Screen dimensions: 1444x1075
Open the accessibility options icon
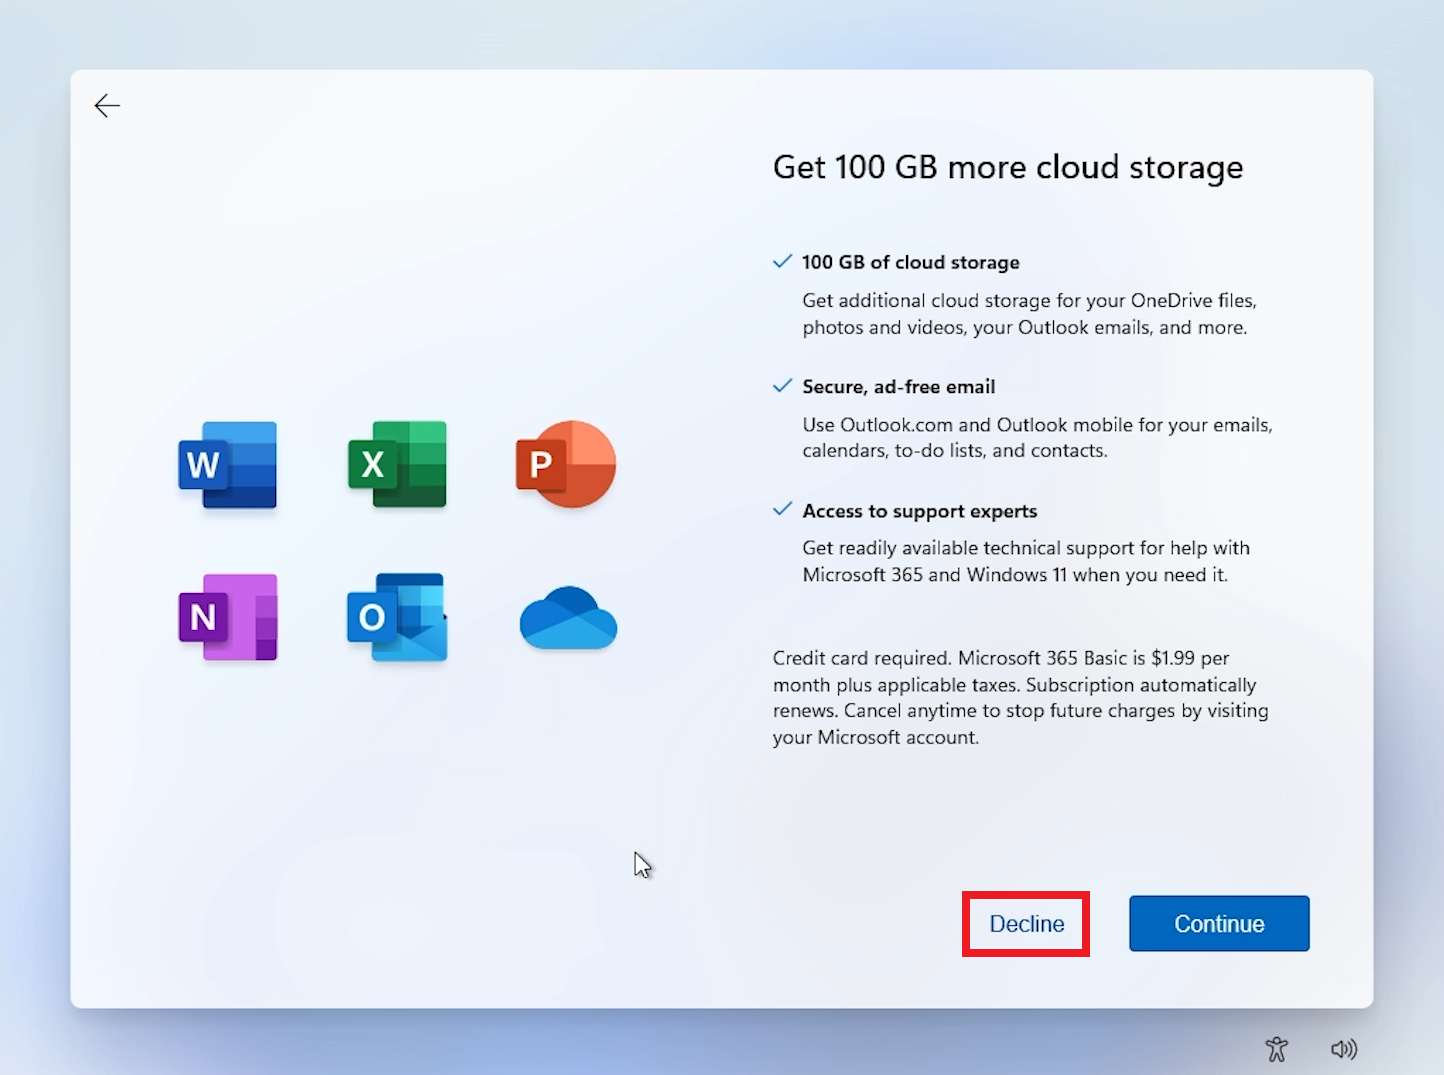(1277, 1049)
